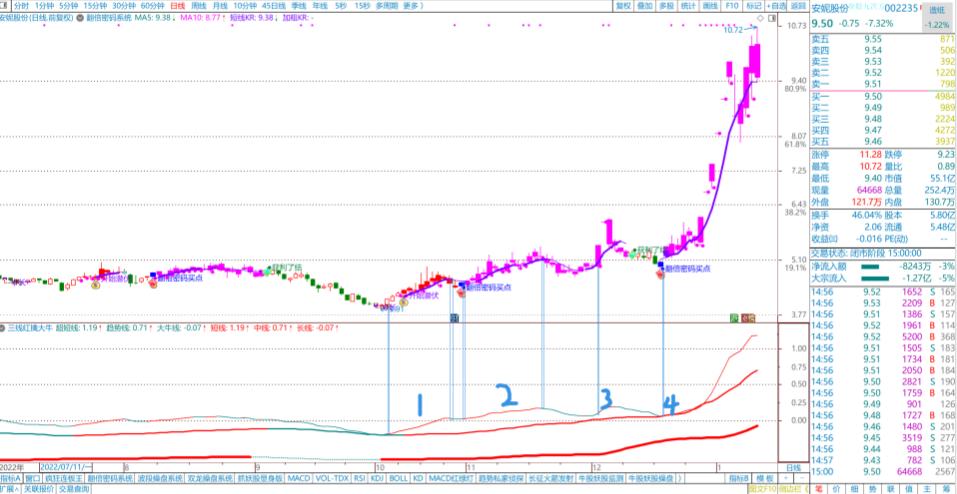Viewport: 957px width, 494px height.
Task: Expand the 扩展 panel at bottom-left
Action: tap(10, 489)
